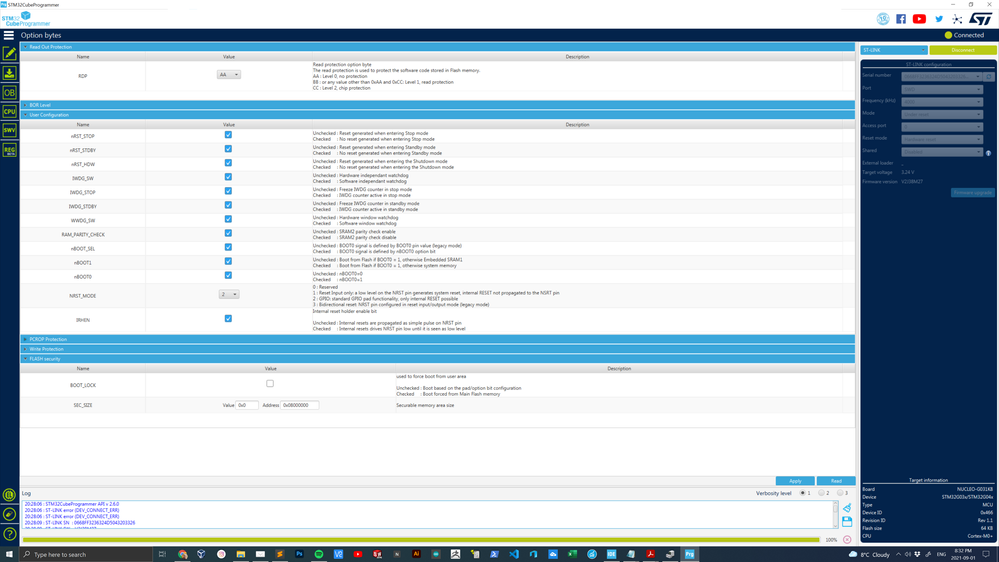The width and height of the screenshot is (999, 562).
Task: Open the notification center icon
Action: coord(986,554)
